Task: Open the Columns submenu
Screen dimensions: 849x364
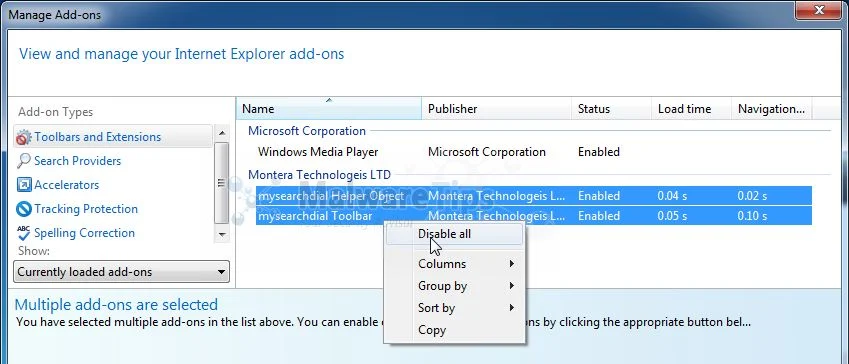Action: tap(454, 264)
